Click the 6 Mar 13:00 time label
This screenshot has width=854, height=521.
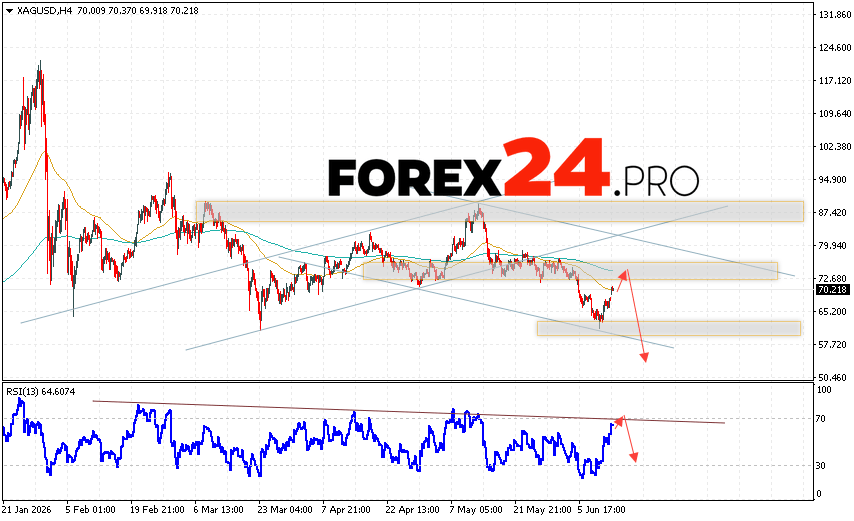coord(218,510)
